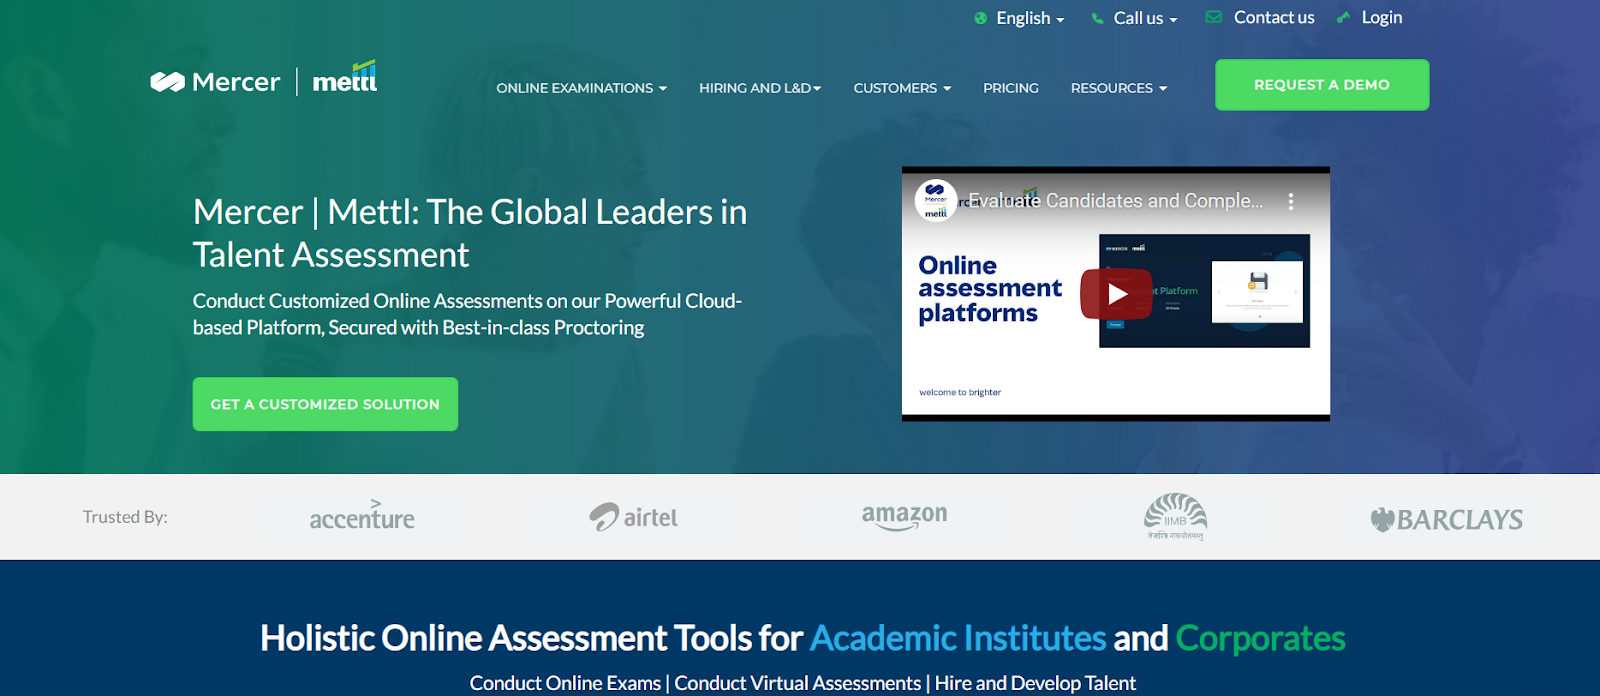
Task: Click the IIMB logo
Action: (x=1175, y=517)
